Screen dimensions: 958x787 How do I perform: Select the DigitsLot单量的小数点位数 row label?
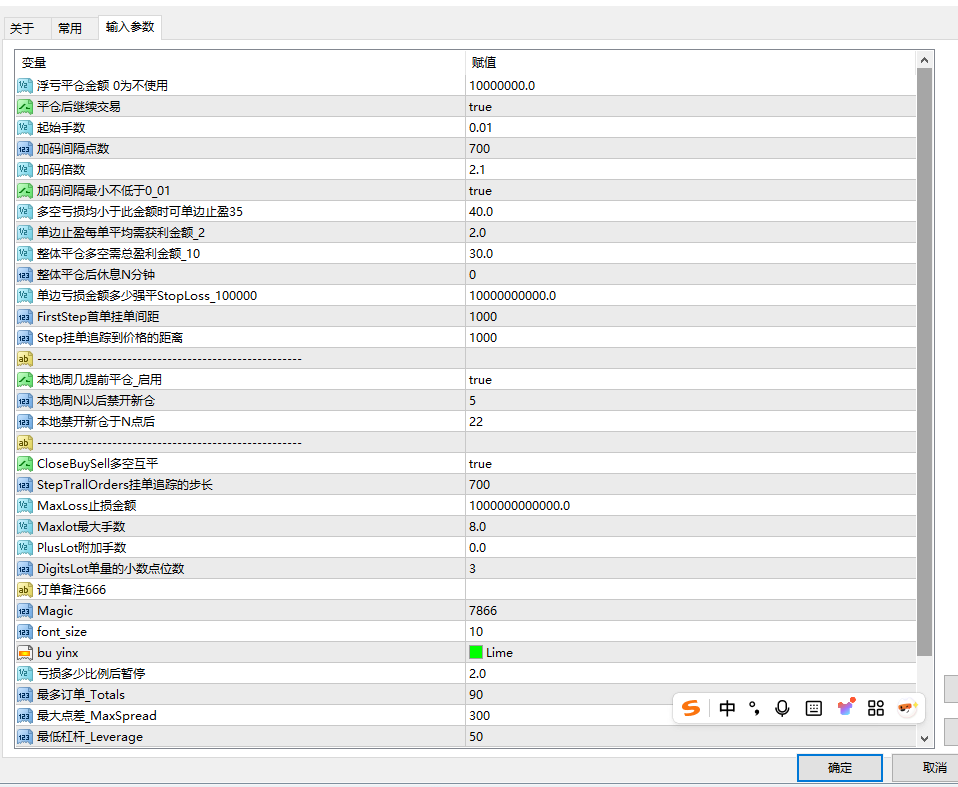pyautogui.click(x=111, y=569)
